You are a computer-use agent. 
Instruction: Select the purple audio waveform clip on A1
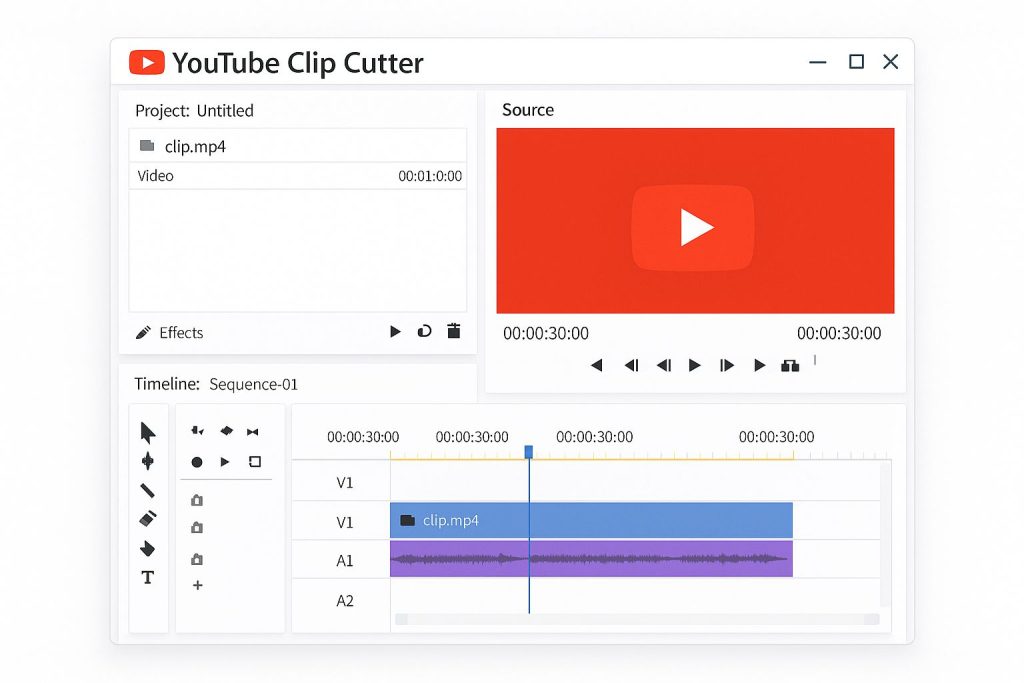coord(591,559)
